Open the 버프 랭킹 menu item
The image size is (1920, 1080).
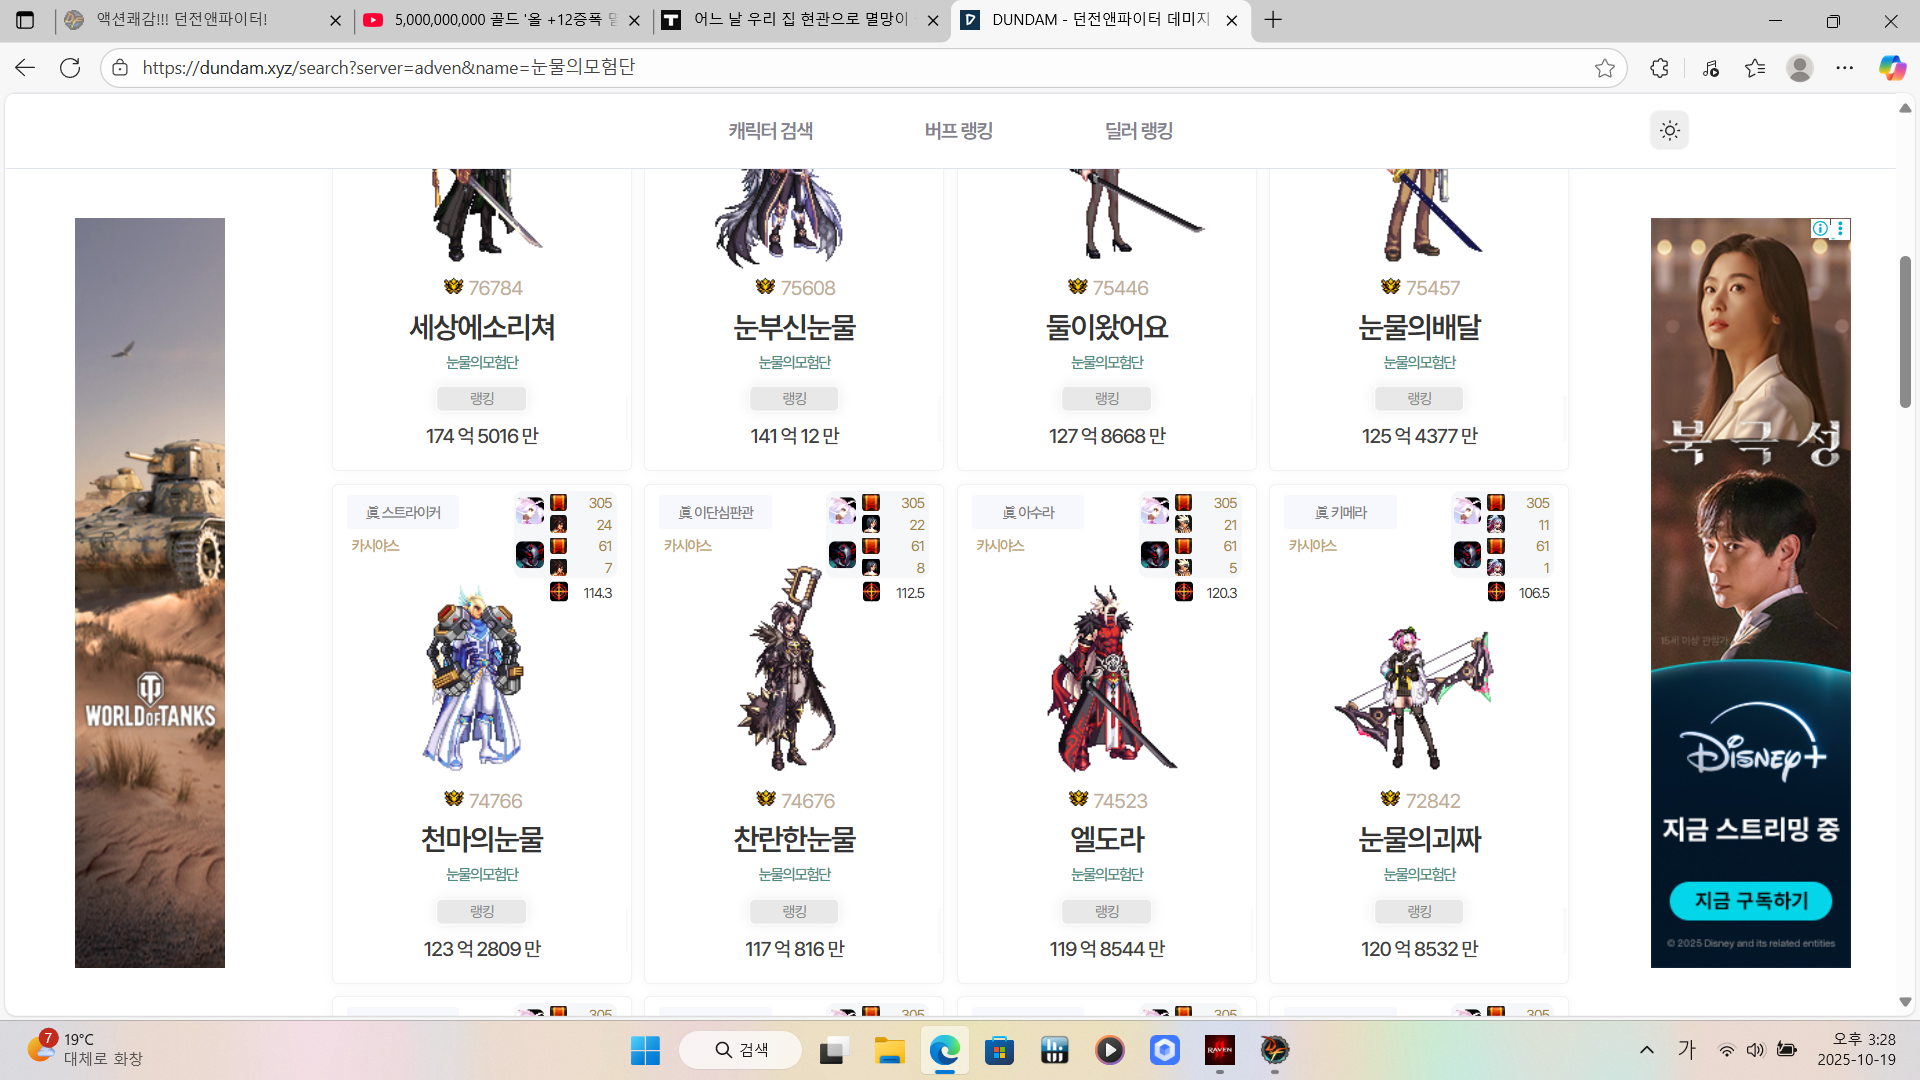tap(958, 131)
